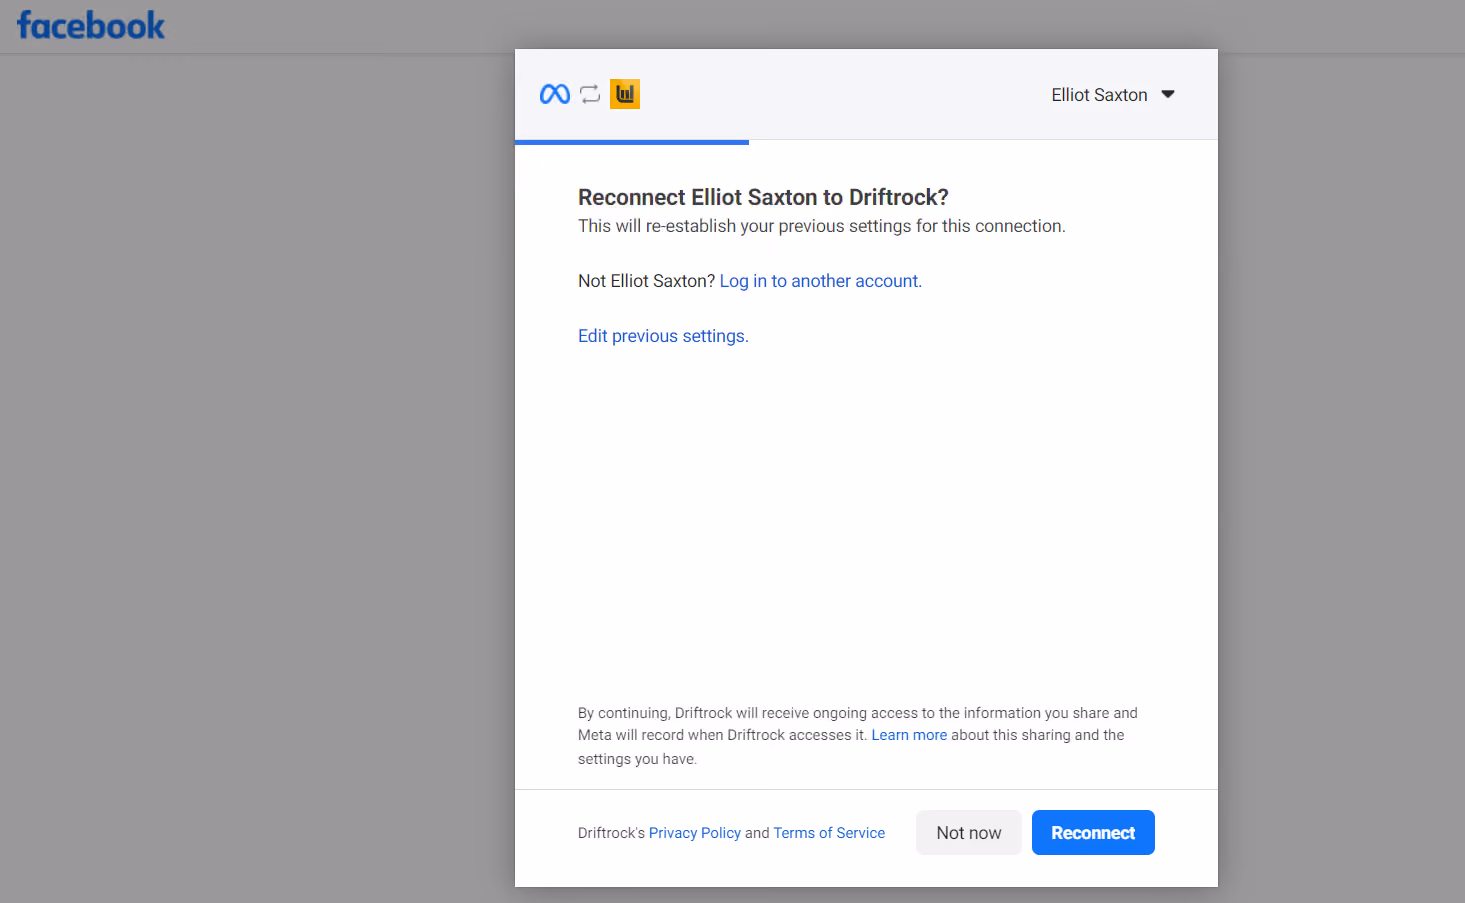Click the sync arrows icon between logos
Screen dimensions: 1465x903
click(x=590, y=94)
